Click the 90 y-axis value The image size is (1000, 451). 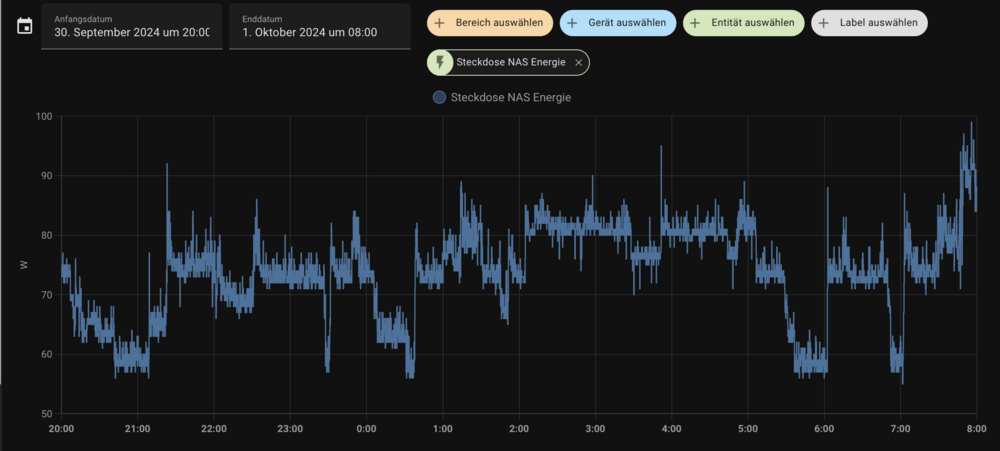tap(47, 176)
